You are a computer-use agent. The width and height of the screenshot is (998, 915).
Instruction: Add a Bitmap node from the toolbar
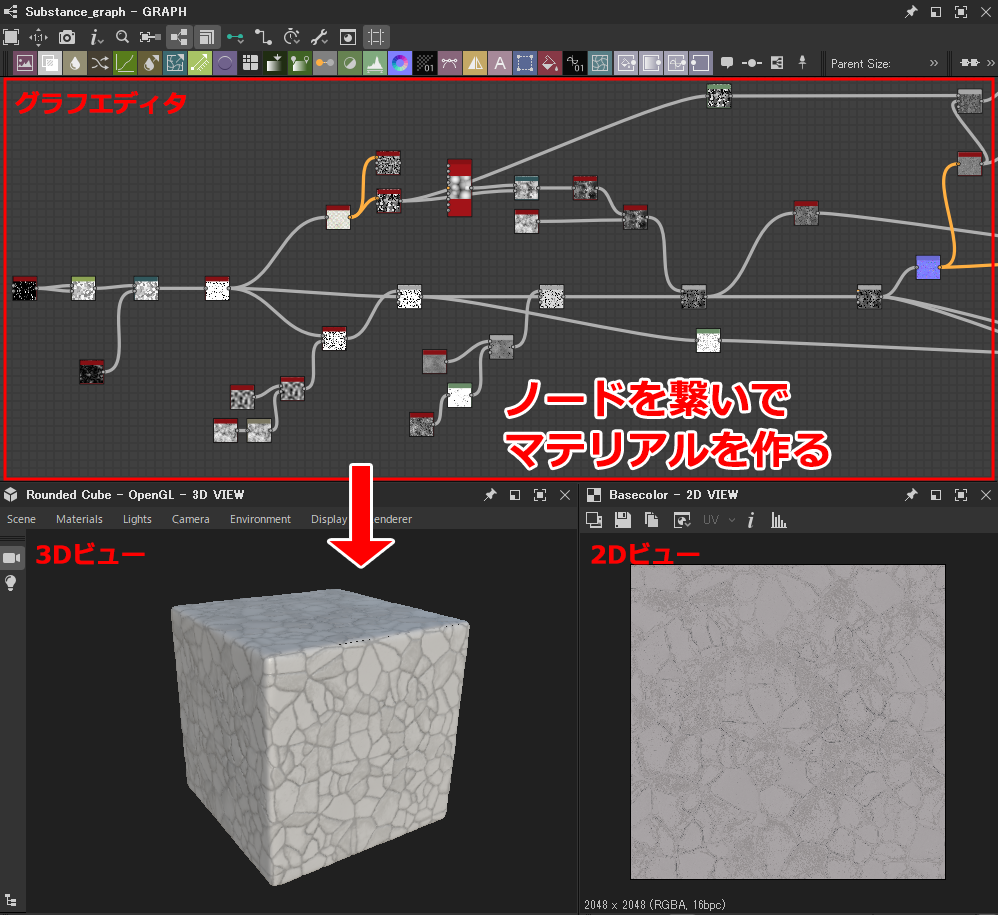[25, 63]
